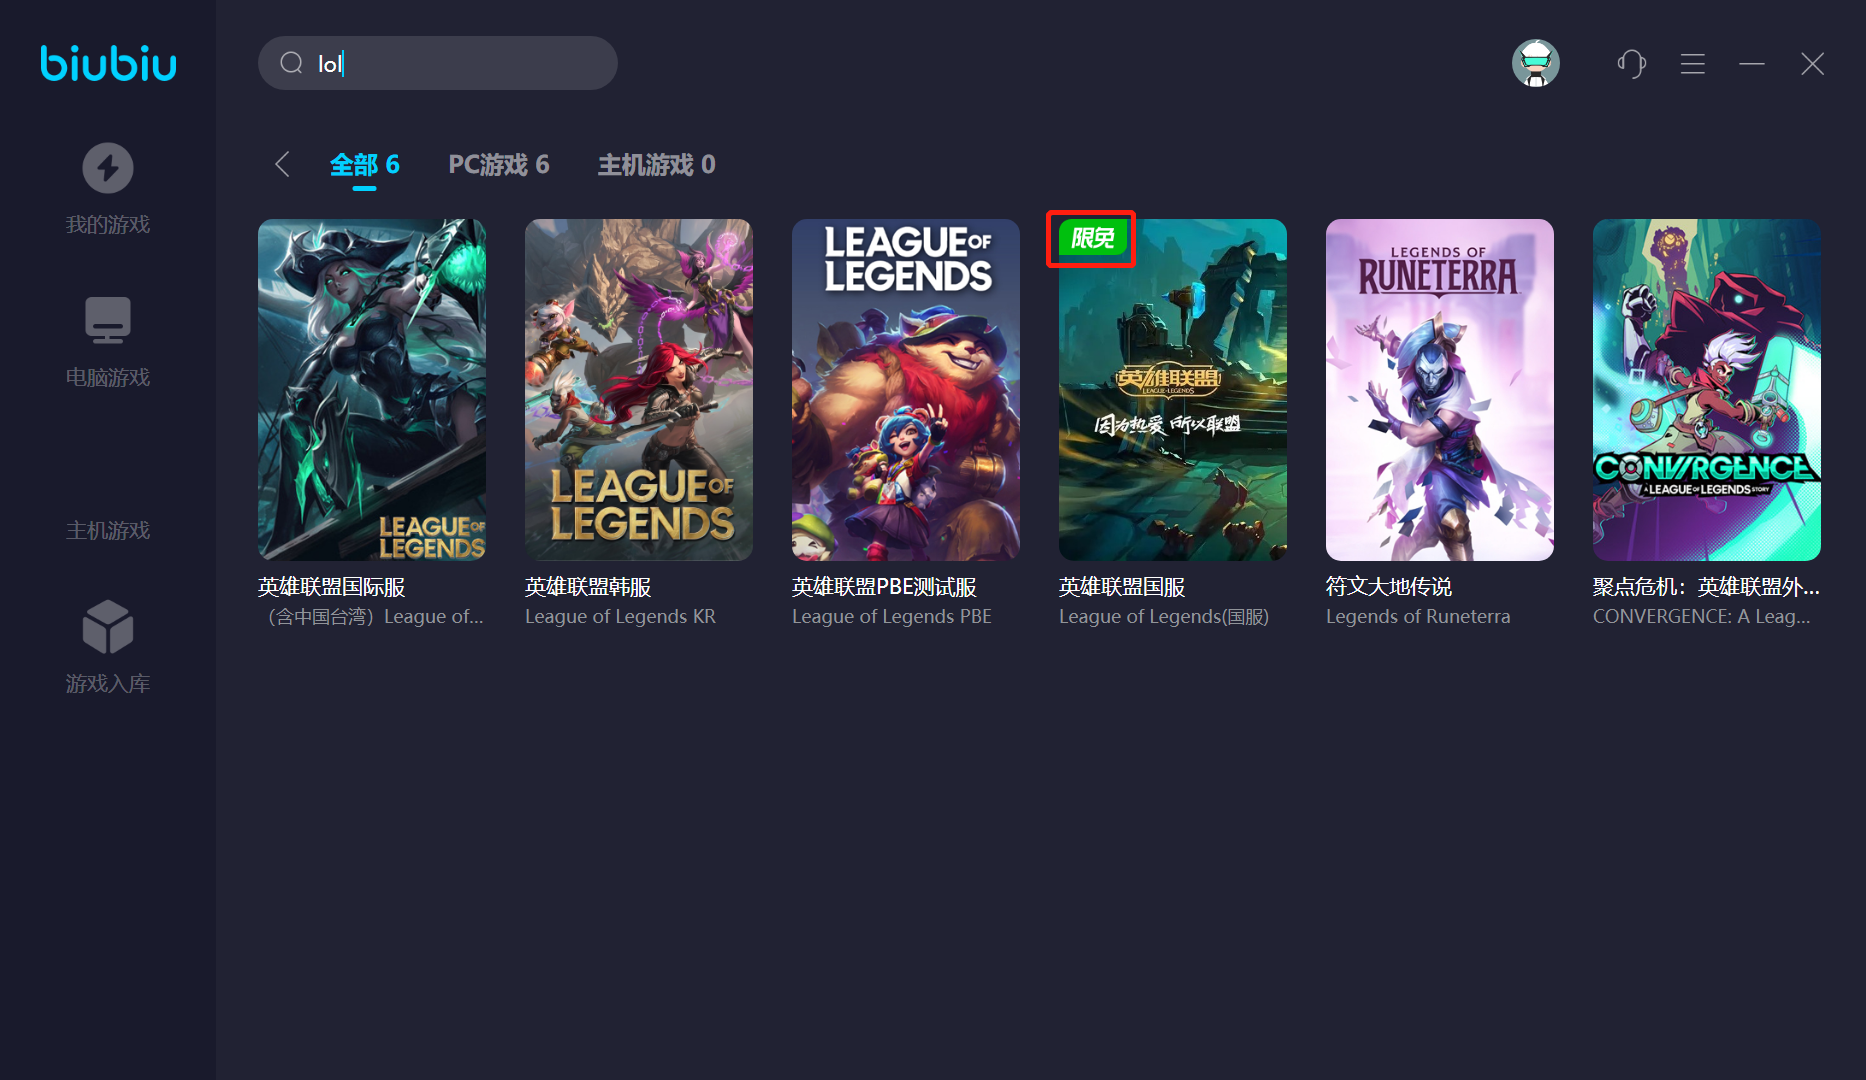
Task: Go back using the left chevron
Action: click(283, 164)
